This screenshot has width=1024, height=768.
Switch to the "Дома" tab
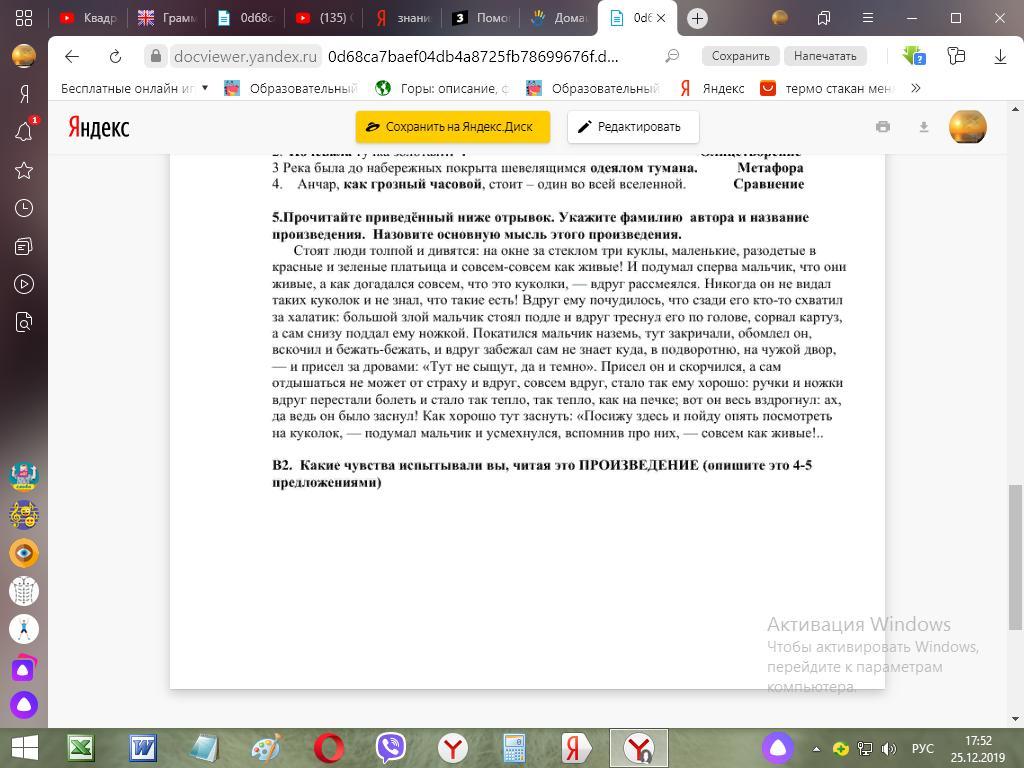[x=560, y=18]
